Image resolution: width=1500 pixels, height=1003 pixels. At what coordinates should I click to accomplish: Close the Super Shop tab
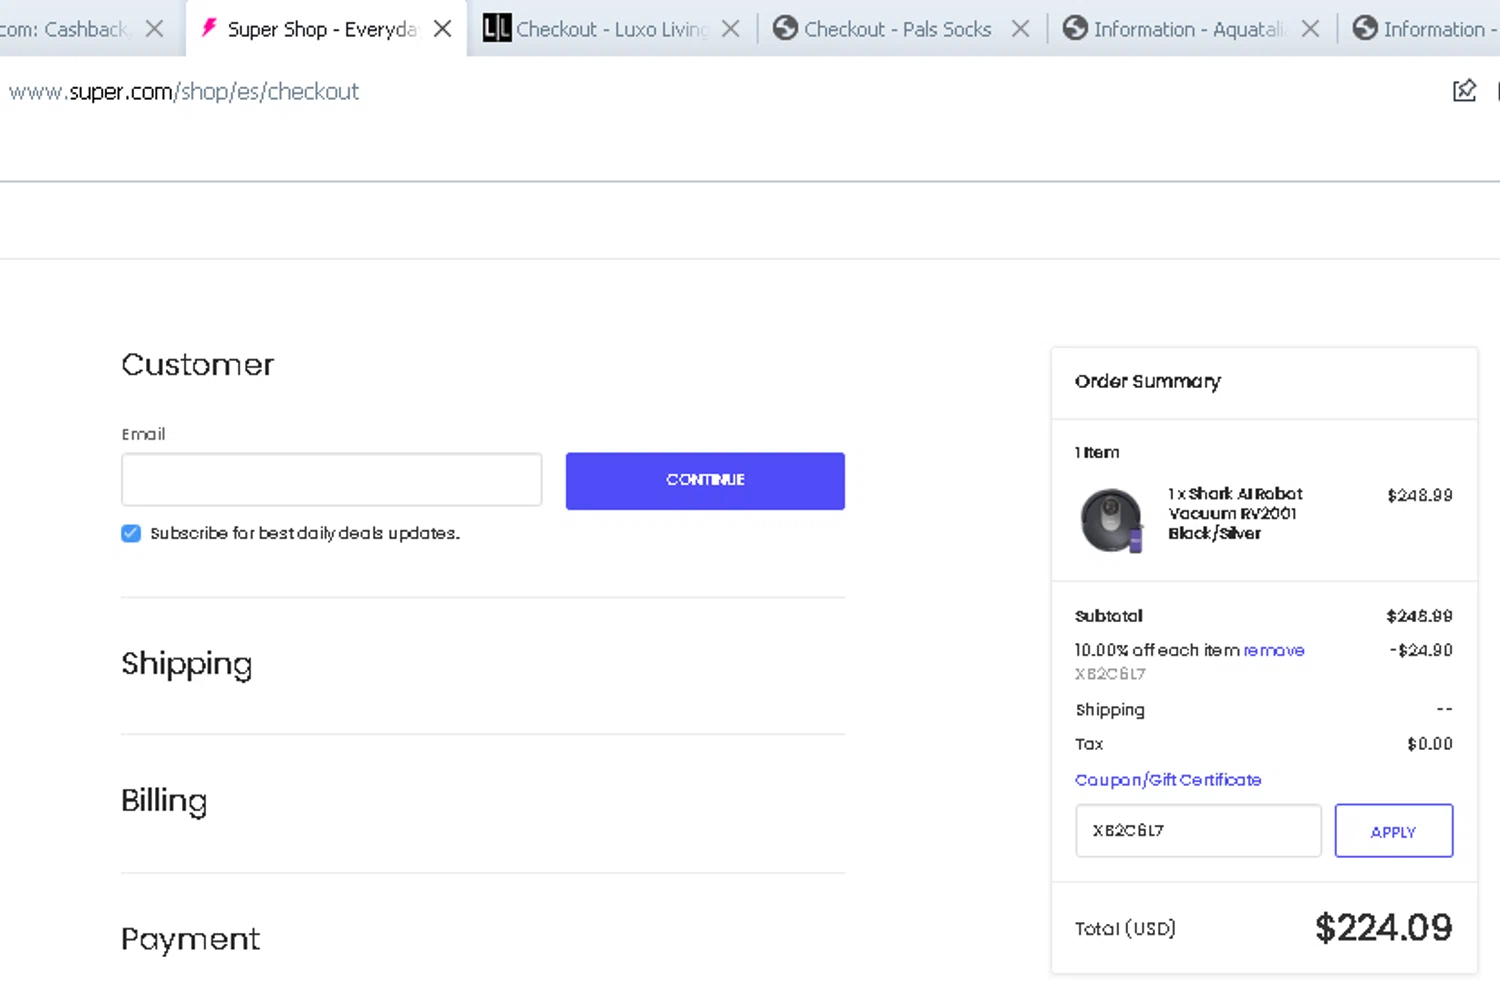click(x=442, y=28)
